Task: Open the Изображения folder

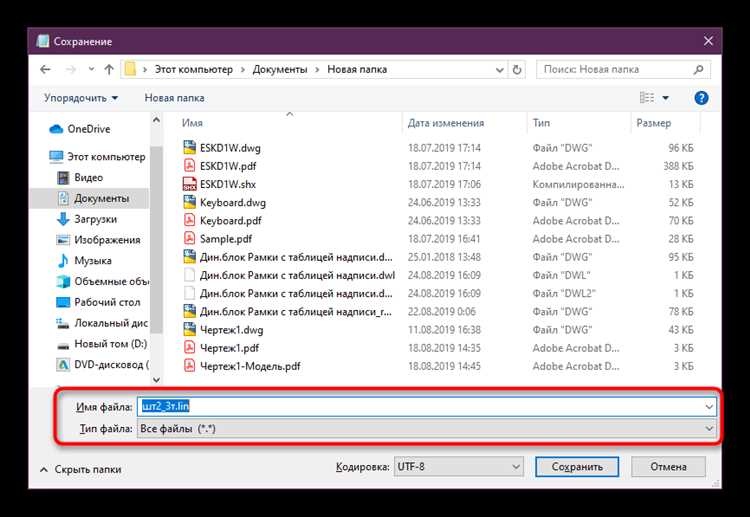Action: pyautogui.click(x=98, y=240)
